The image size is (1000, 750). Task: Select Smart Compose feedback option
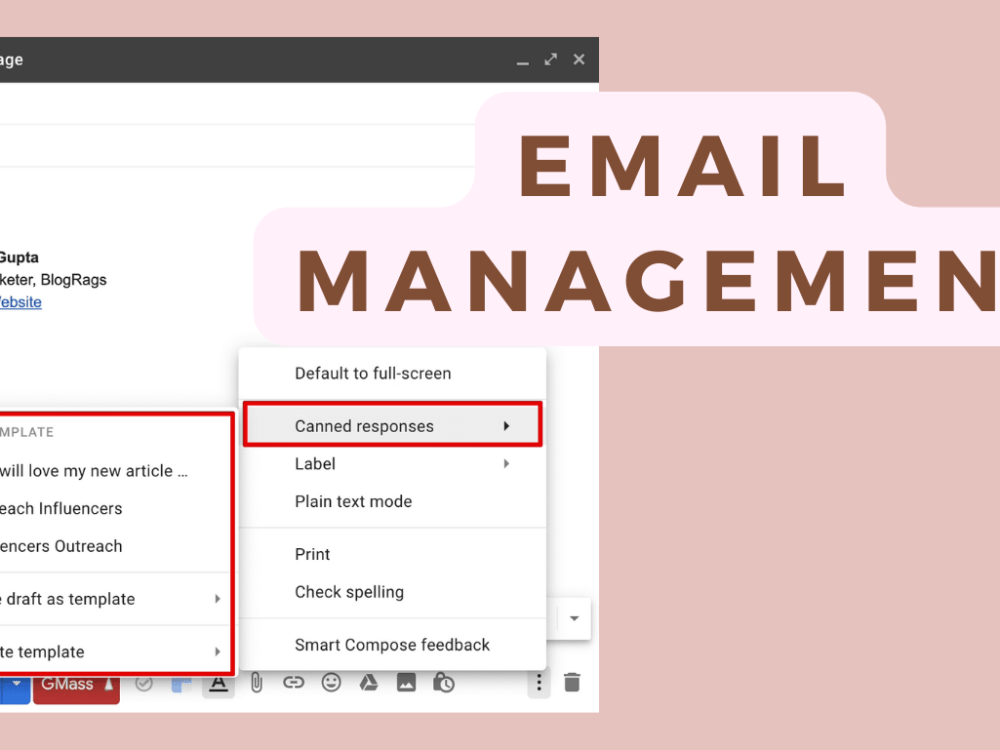(x=393, y=645)
